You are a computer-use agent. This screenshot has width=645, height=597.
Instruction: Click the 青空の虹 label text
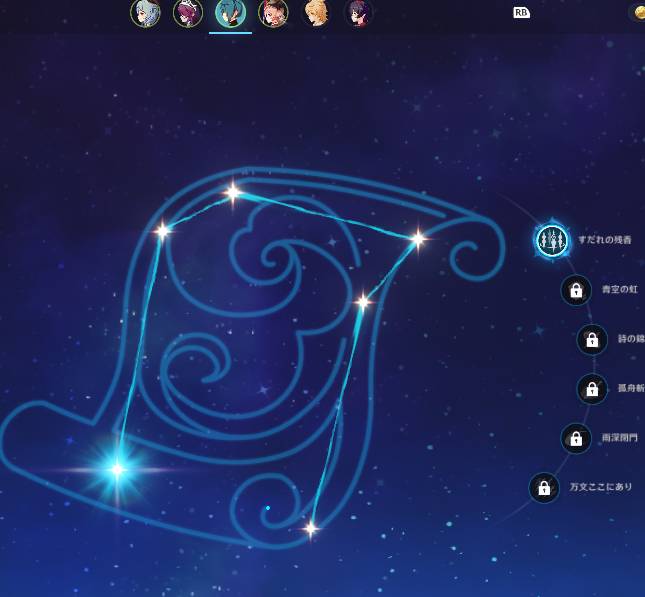coord(619,290)
